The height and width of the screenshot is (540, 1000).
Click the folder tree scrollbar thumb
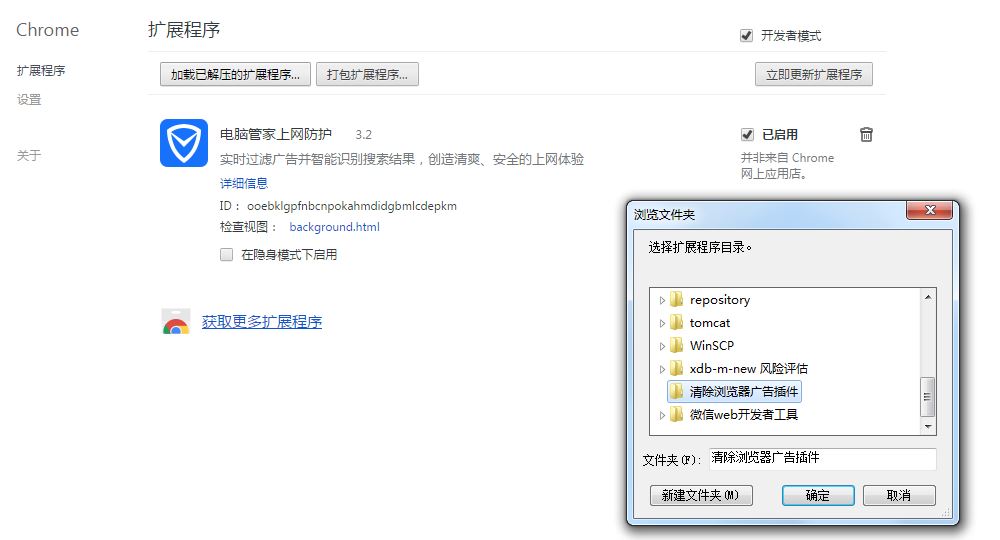928,397
